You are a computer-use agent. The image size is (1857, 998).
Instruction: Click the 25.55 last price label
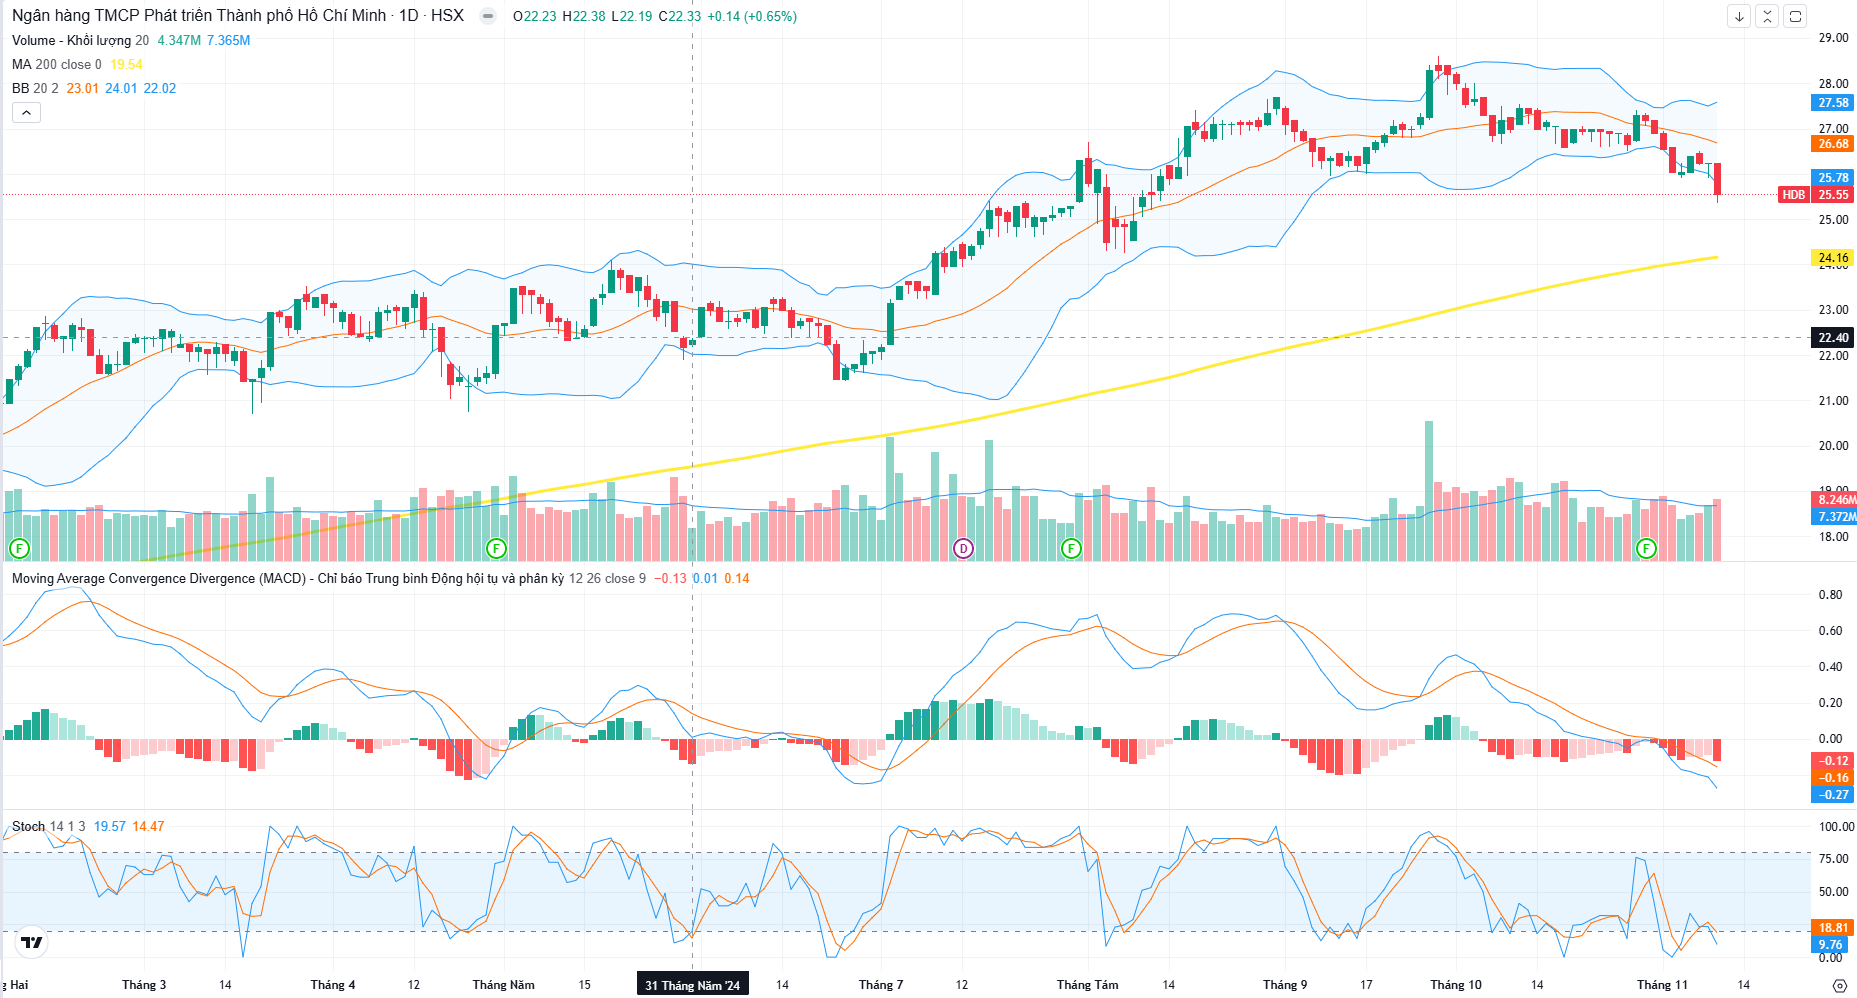[1833, 195]
